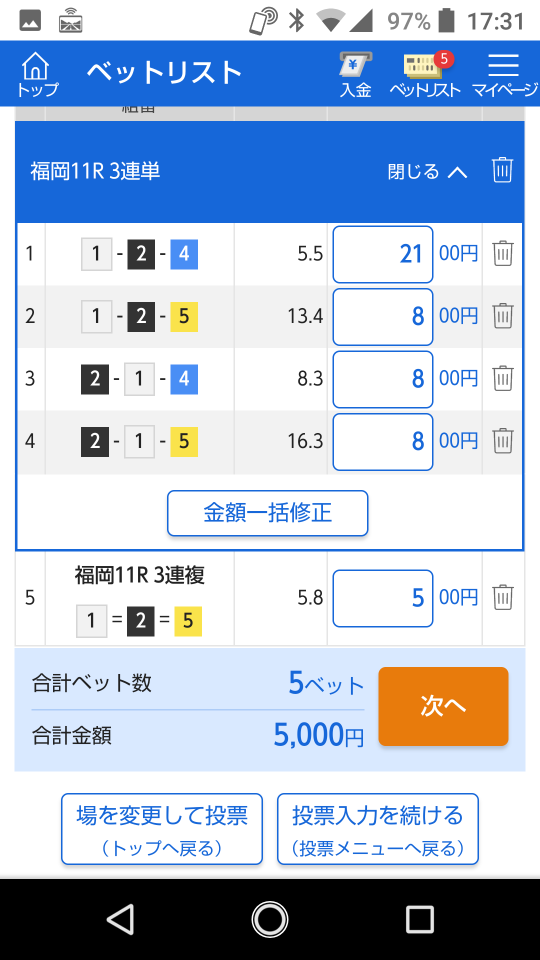Remove the 2-1-5 bet via trash icon
Image resolution: width=540 pixels, height=960 pixels.
tap(503, 441)
